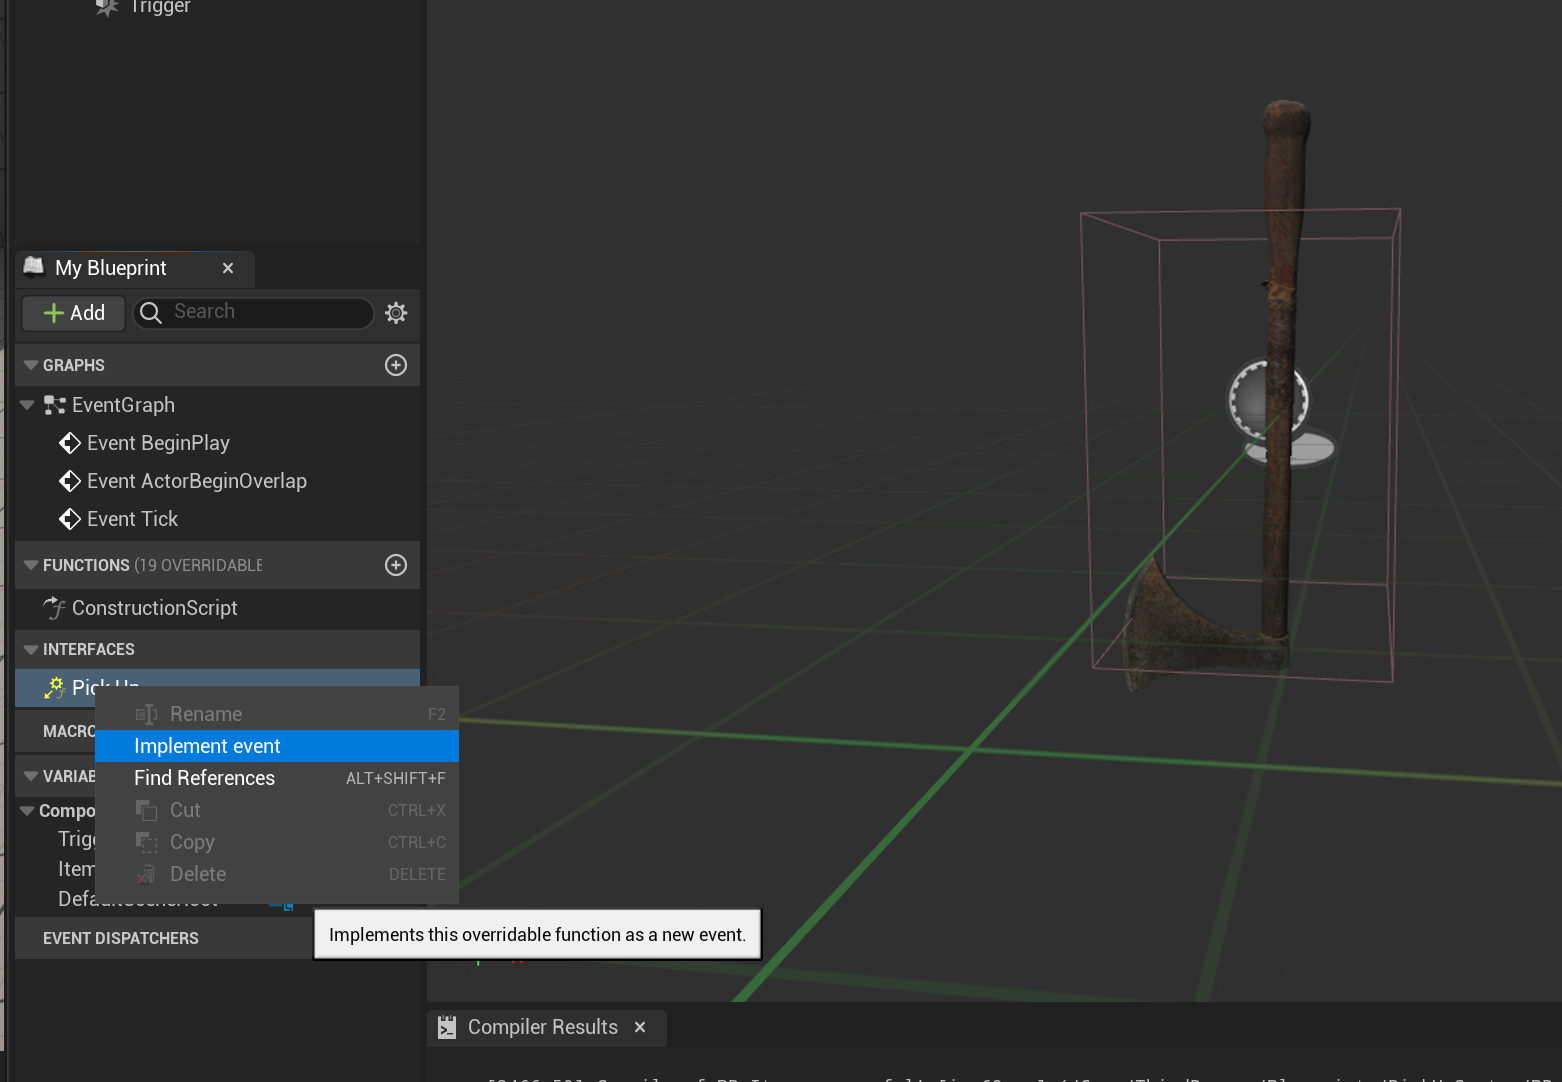Open the ConstructionScript function

[154, 608]
